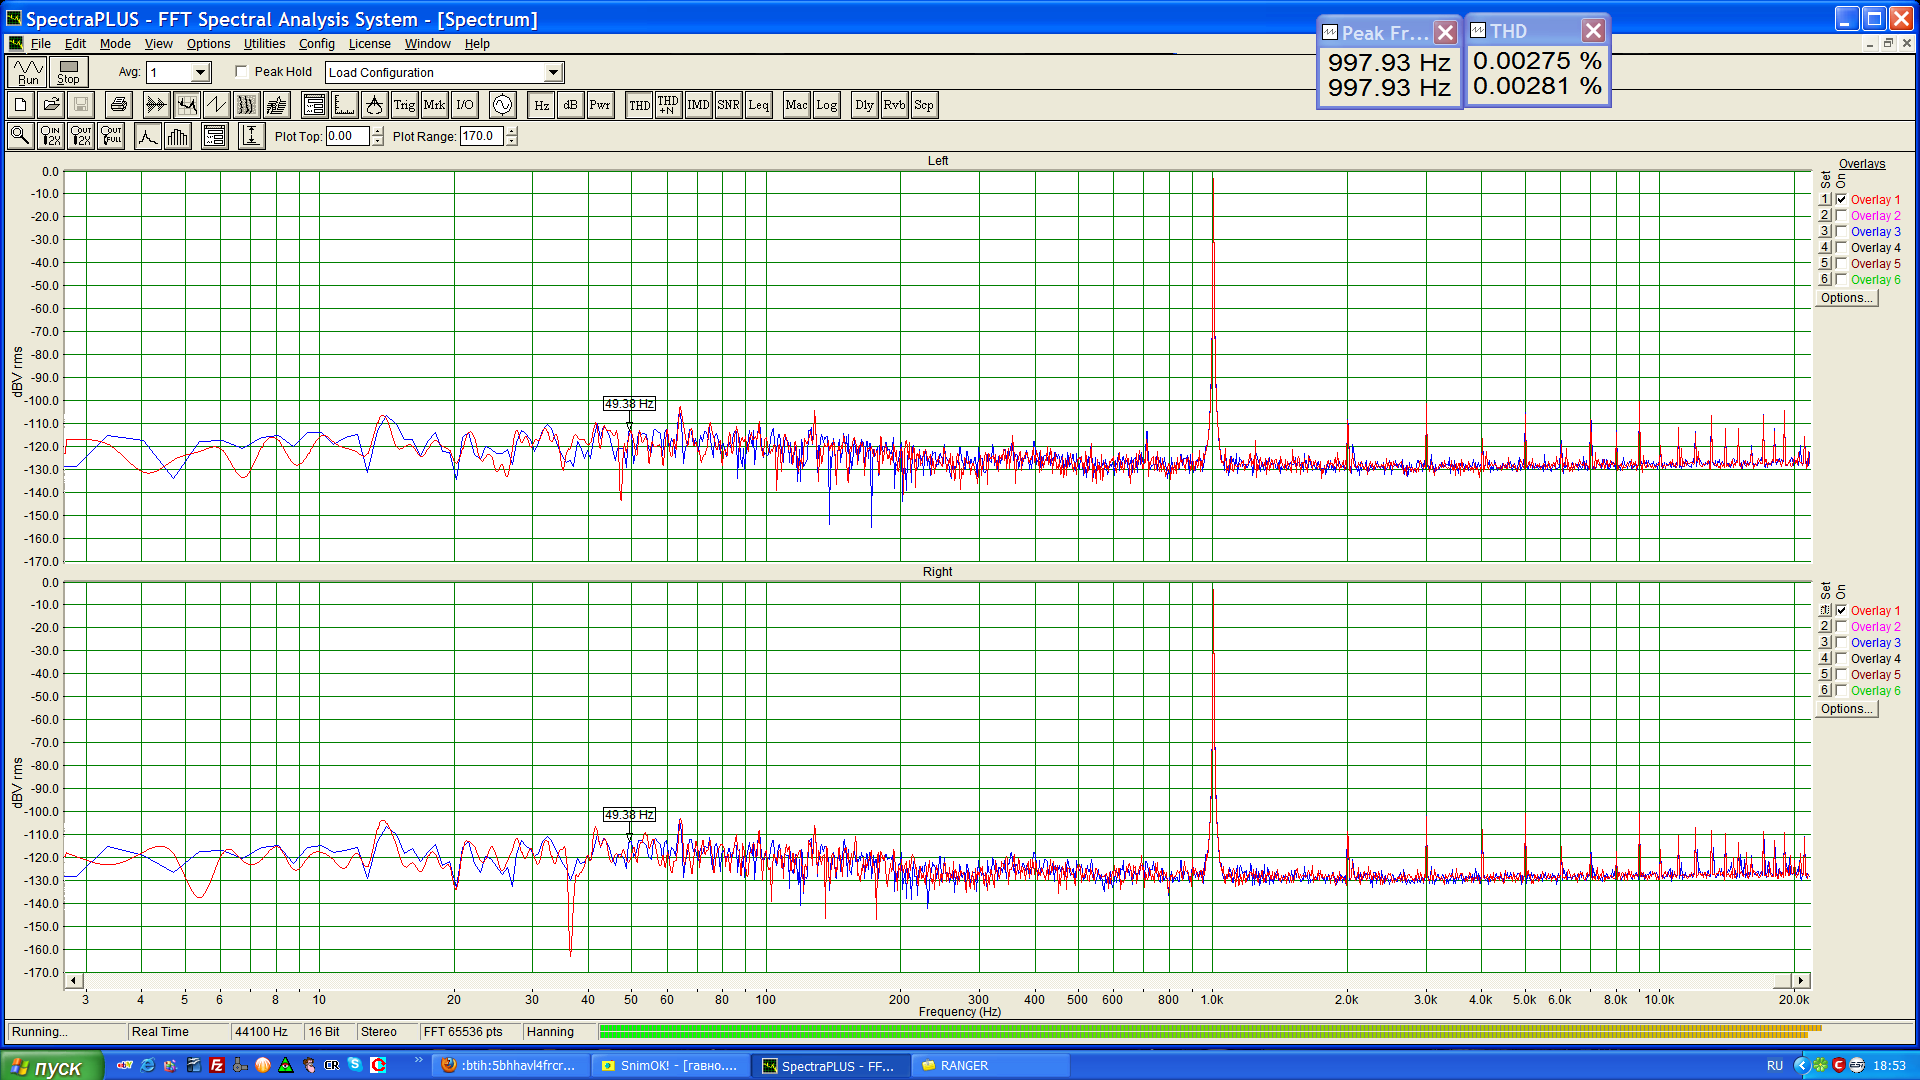Click the Stop analyzer button

pos(68,72)
